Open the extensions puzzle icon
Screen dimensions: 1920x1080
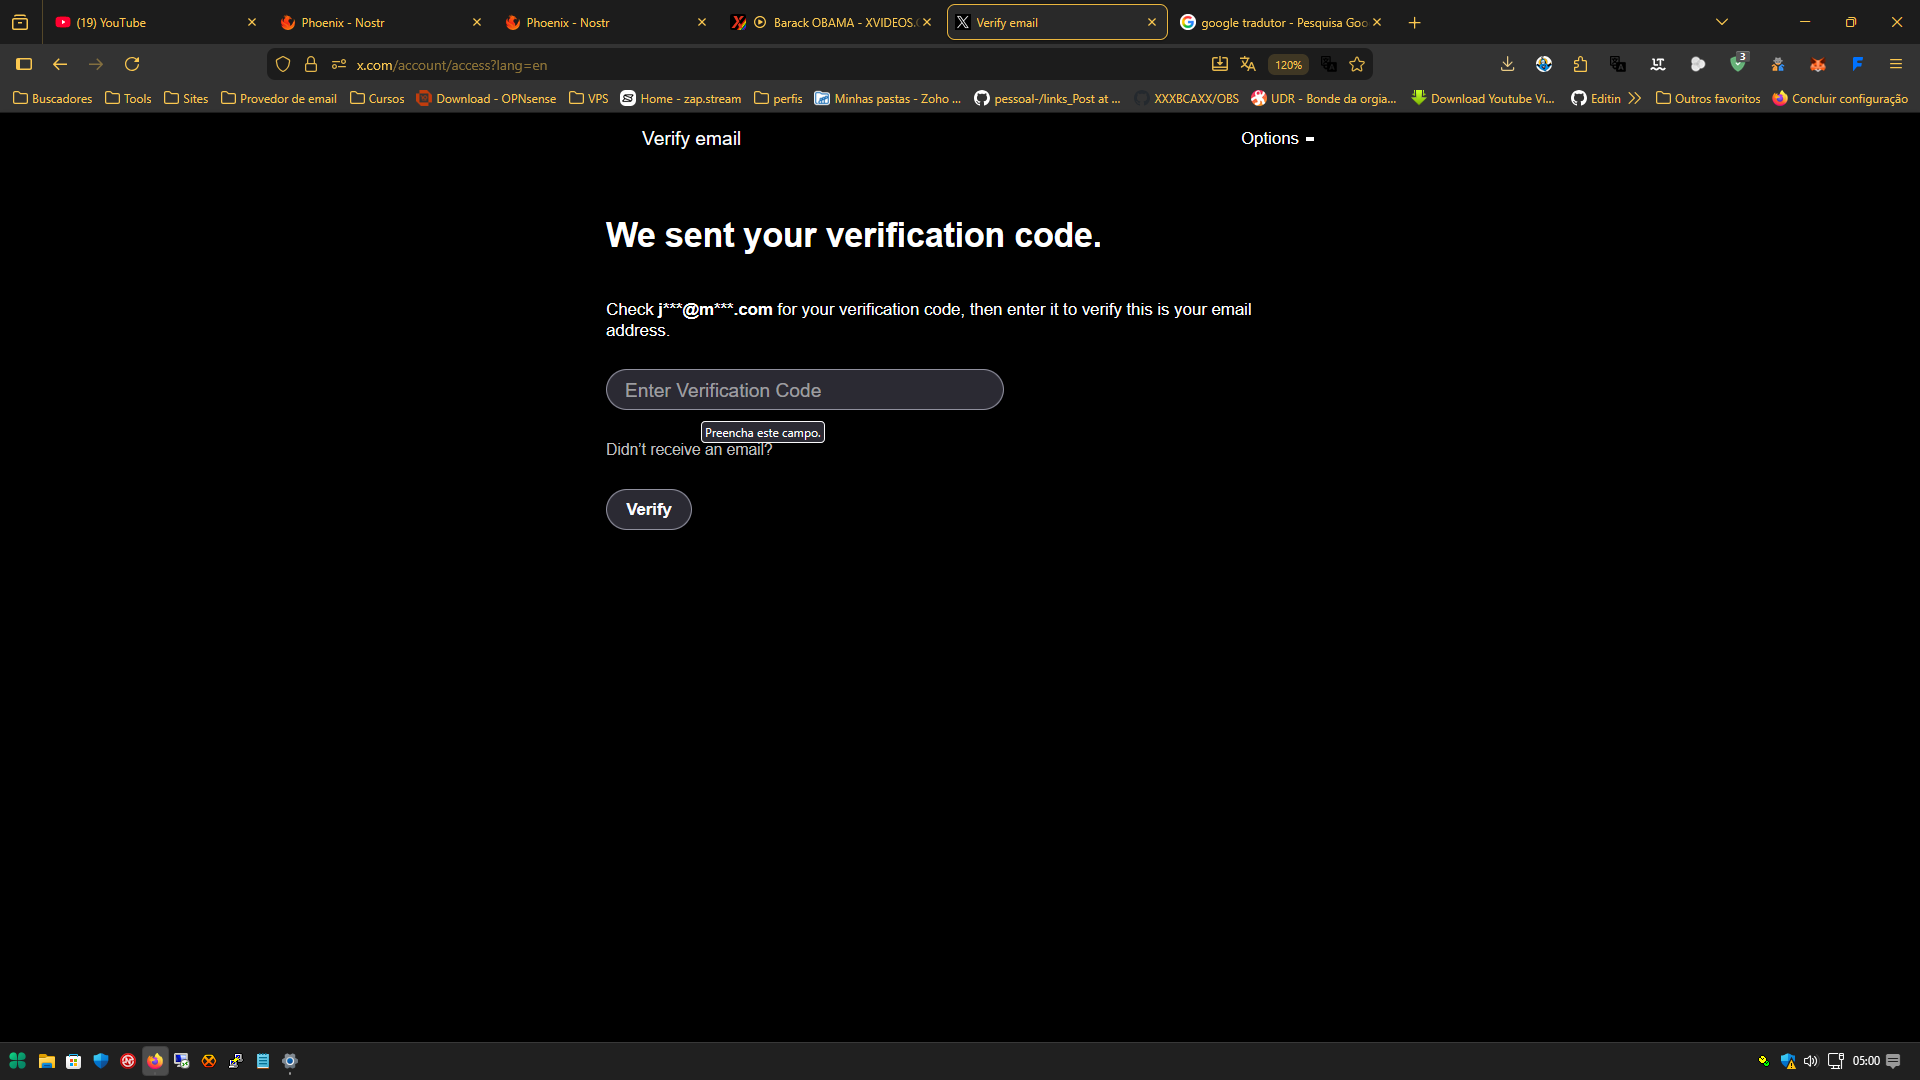1580,65
